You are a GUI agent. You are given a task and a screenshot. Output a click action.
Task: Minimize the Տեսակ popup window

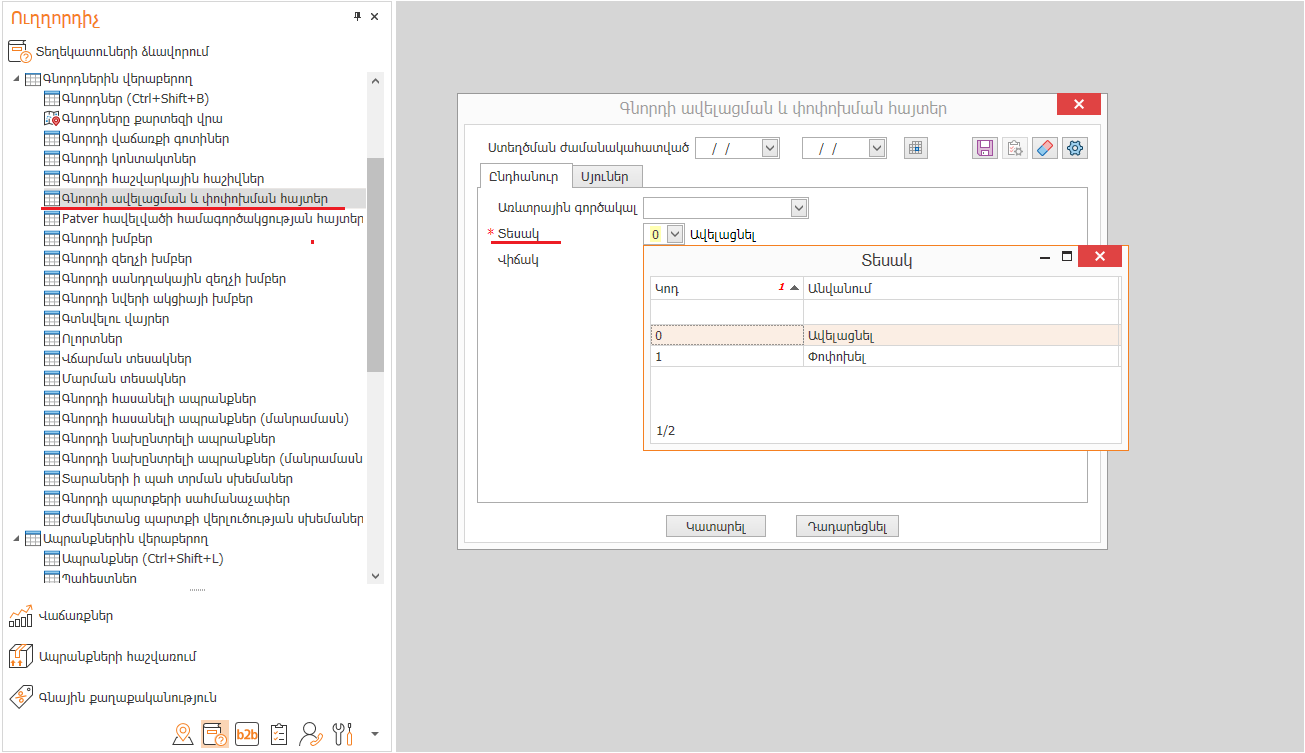(1045, 258)
